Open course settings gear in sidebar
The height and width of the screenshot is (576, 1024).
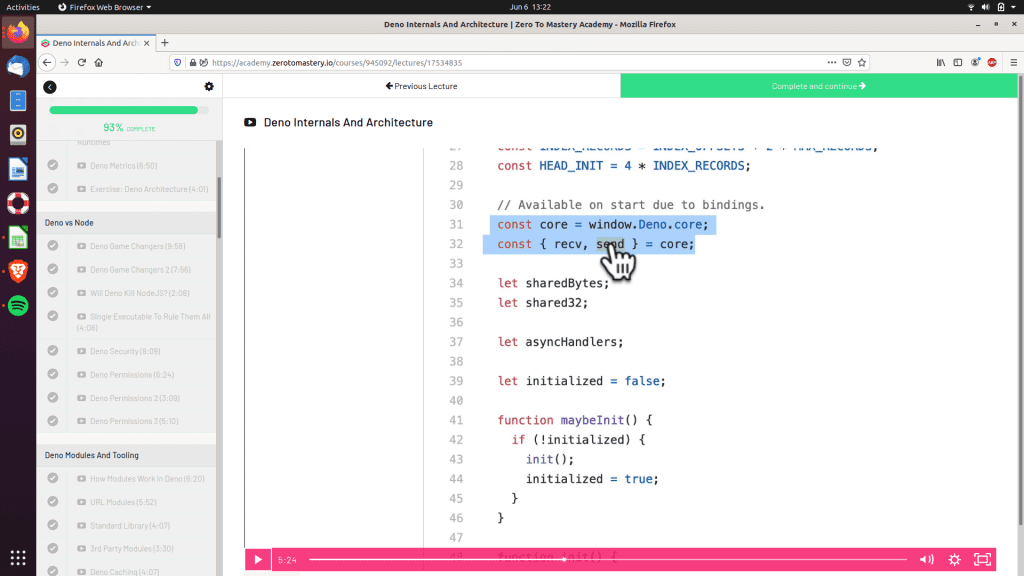pyautogui.click(x=209, y=86)
